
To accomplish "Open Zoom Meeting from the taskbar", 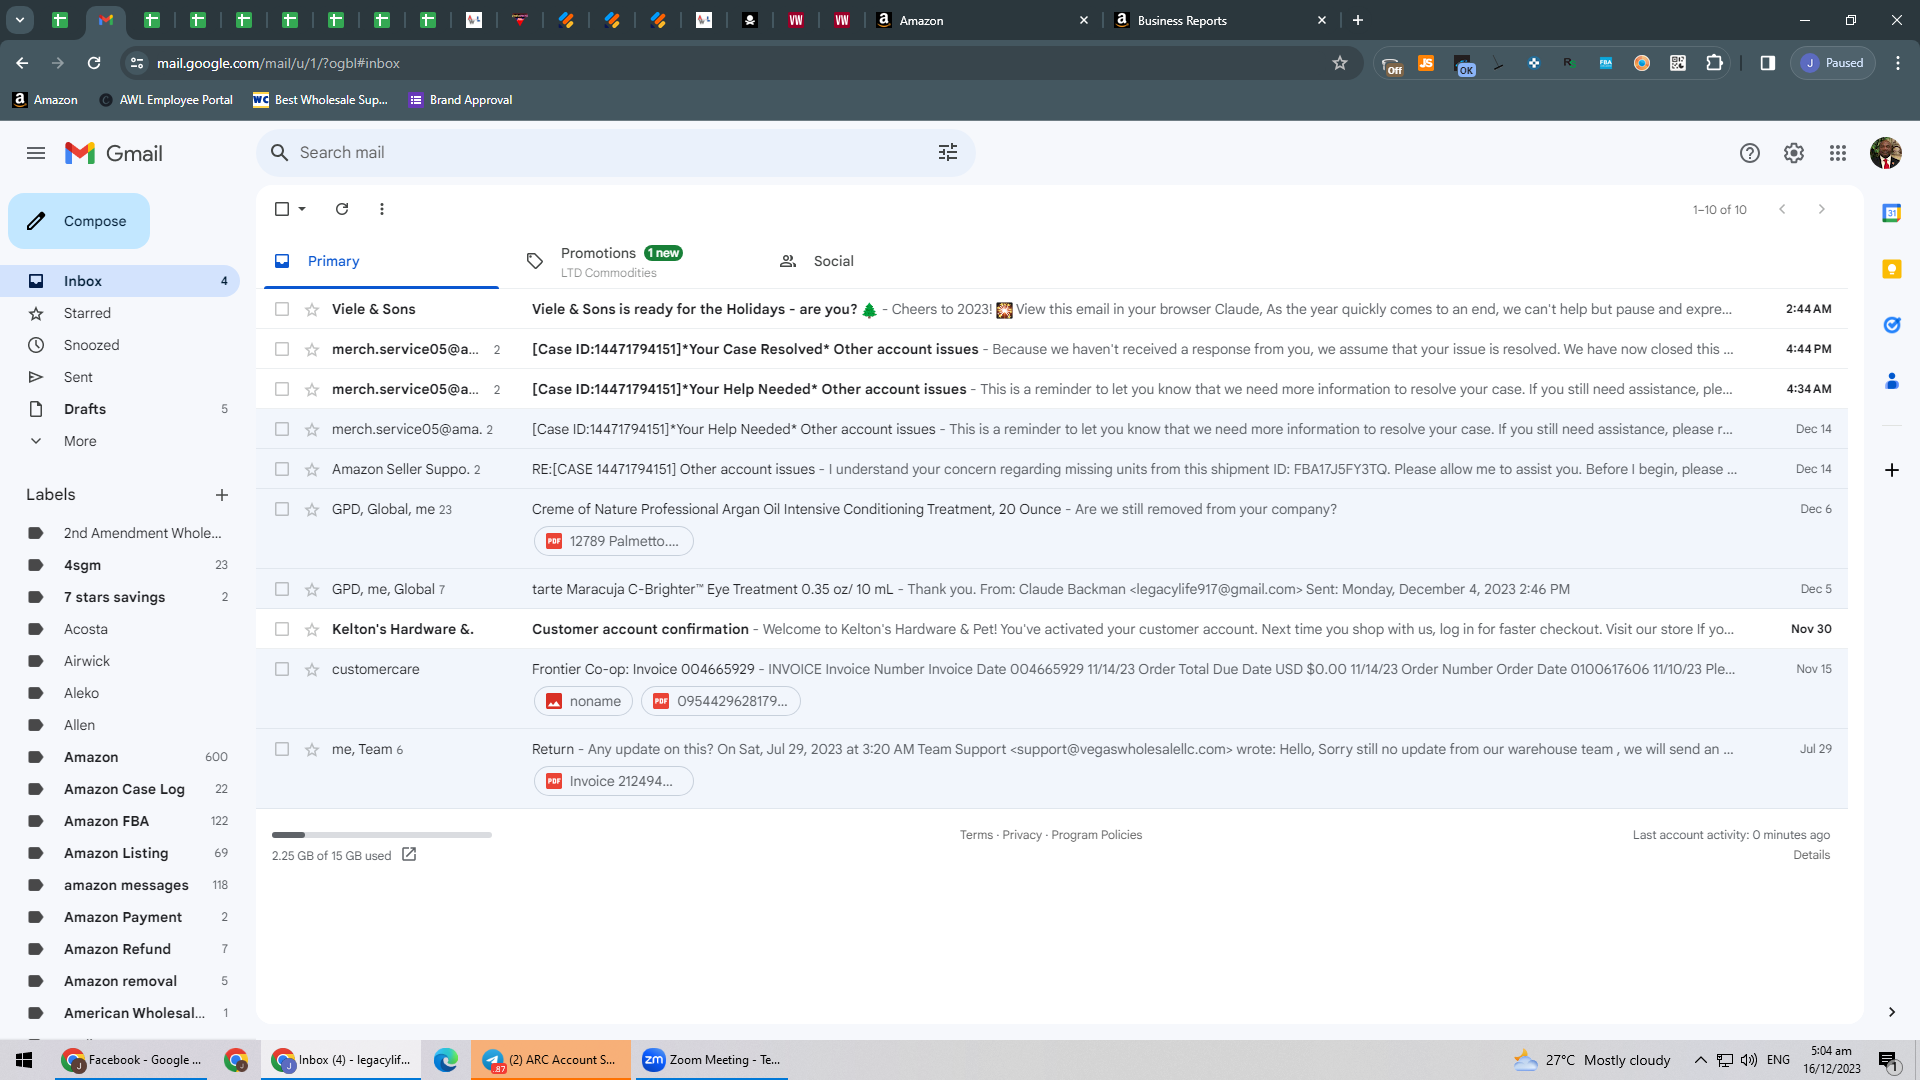I will [711, 1060].
